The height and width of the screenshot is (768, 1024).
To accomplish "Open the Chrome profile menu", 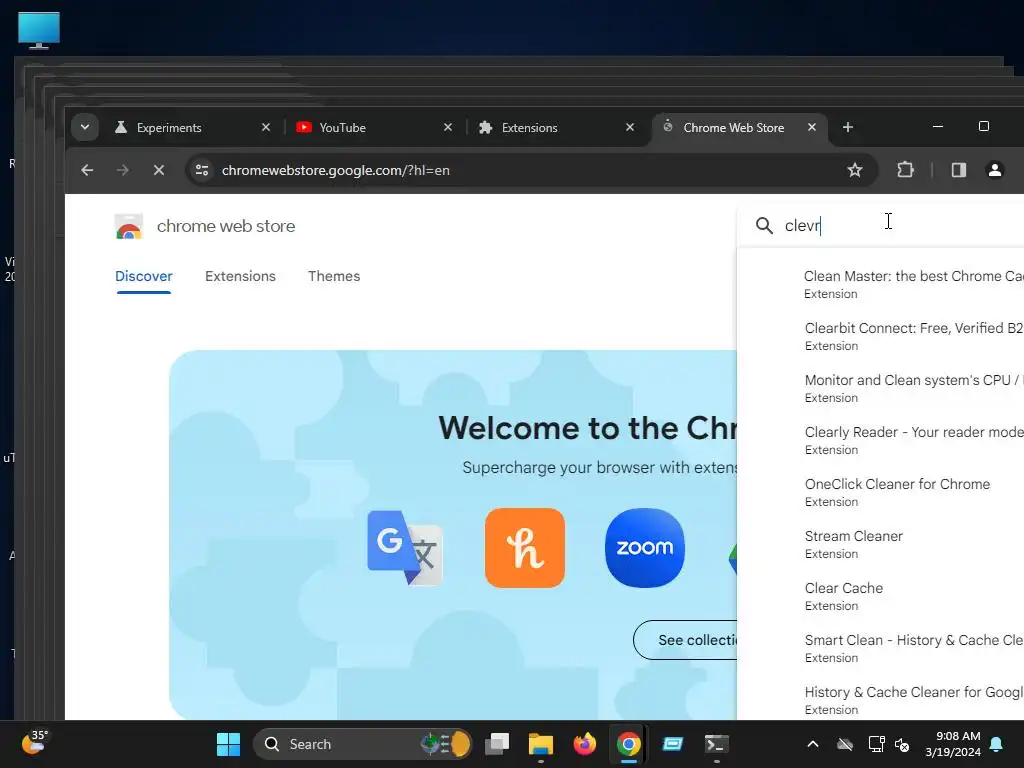I will click(x=995, y=170).
